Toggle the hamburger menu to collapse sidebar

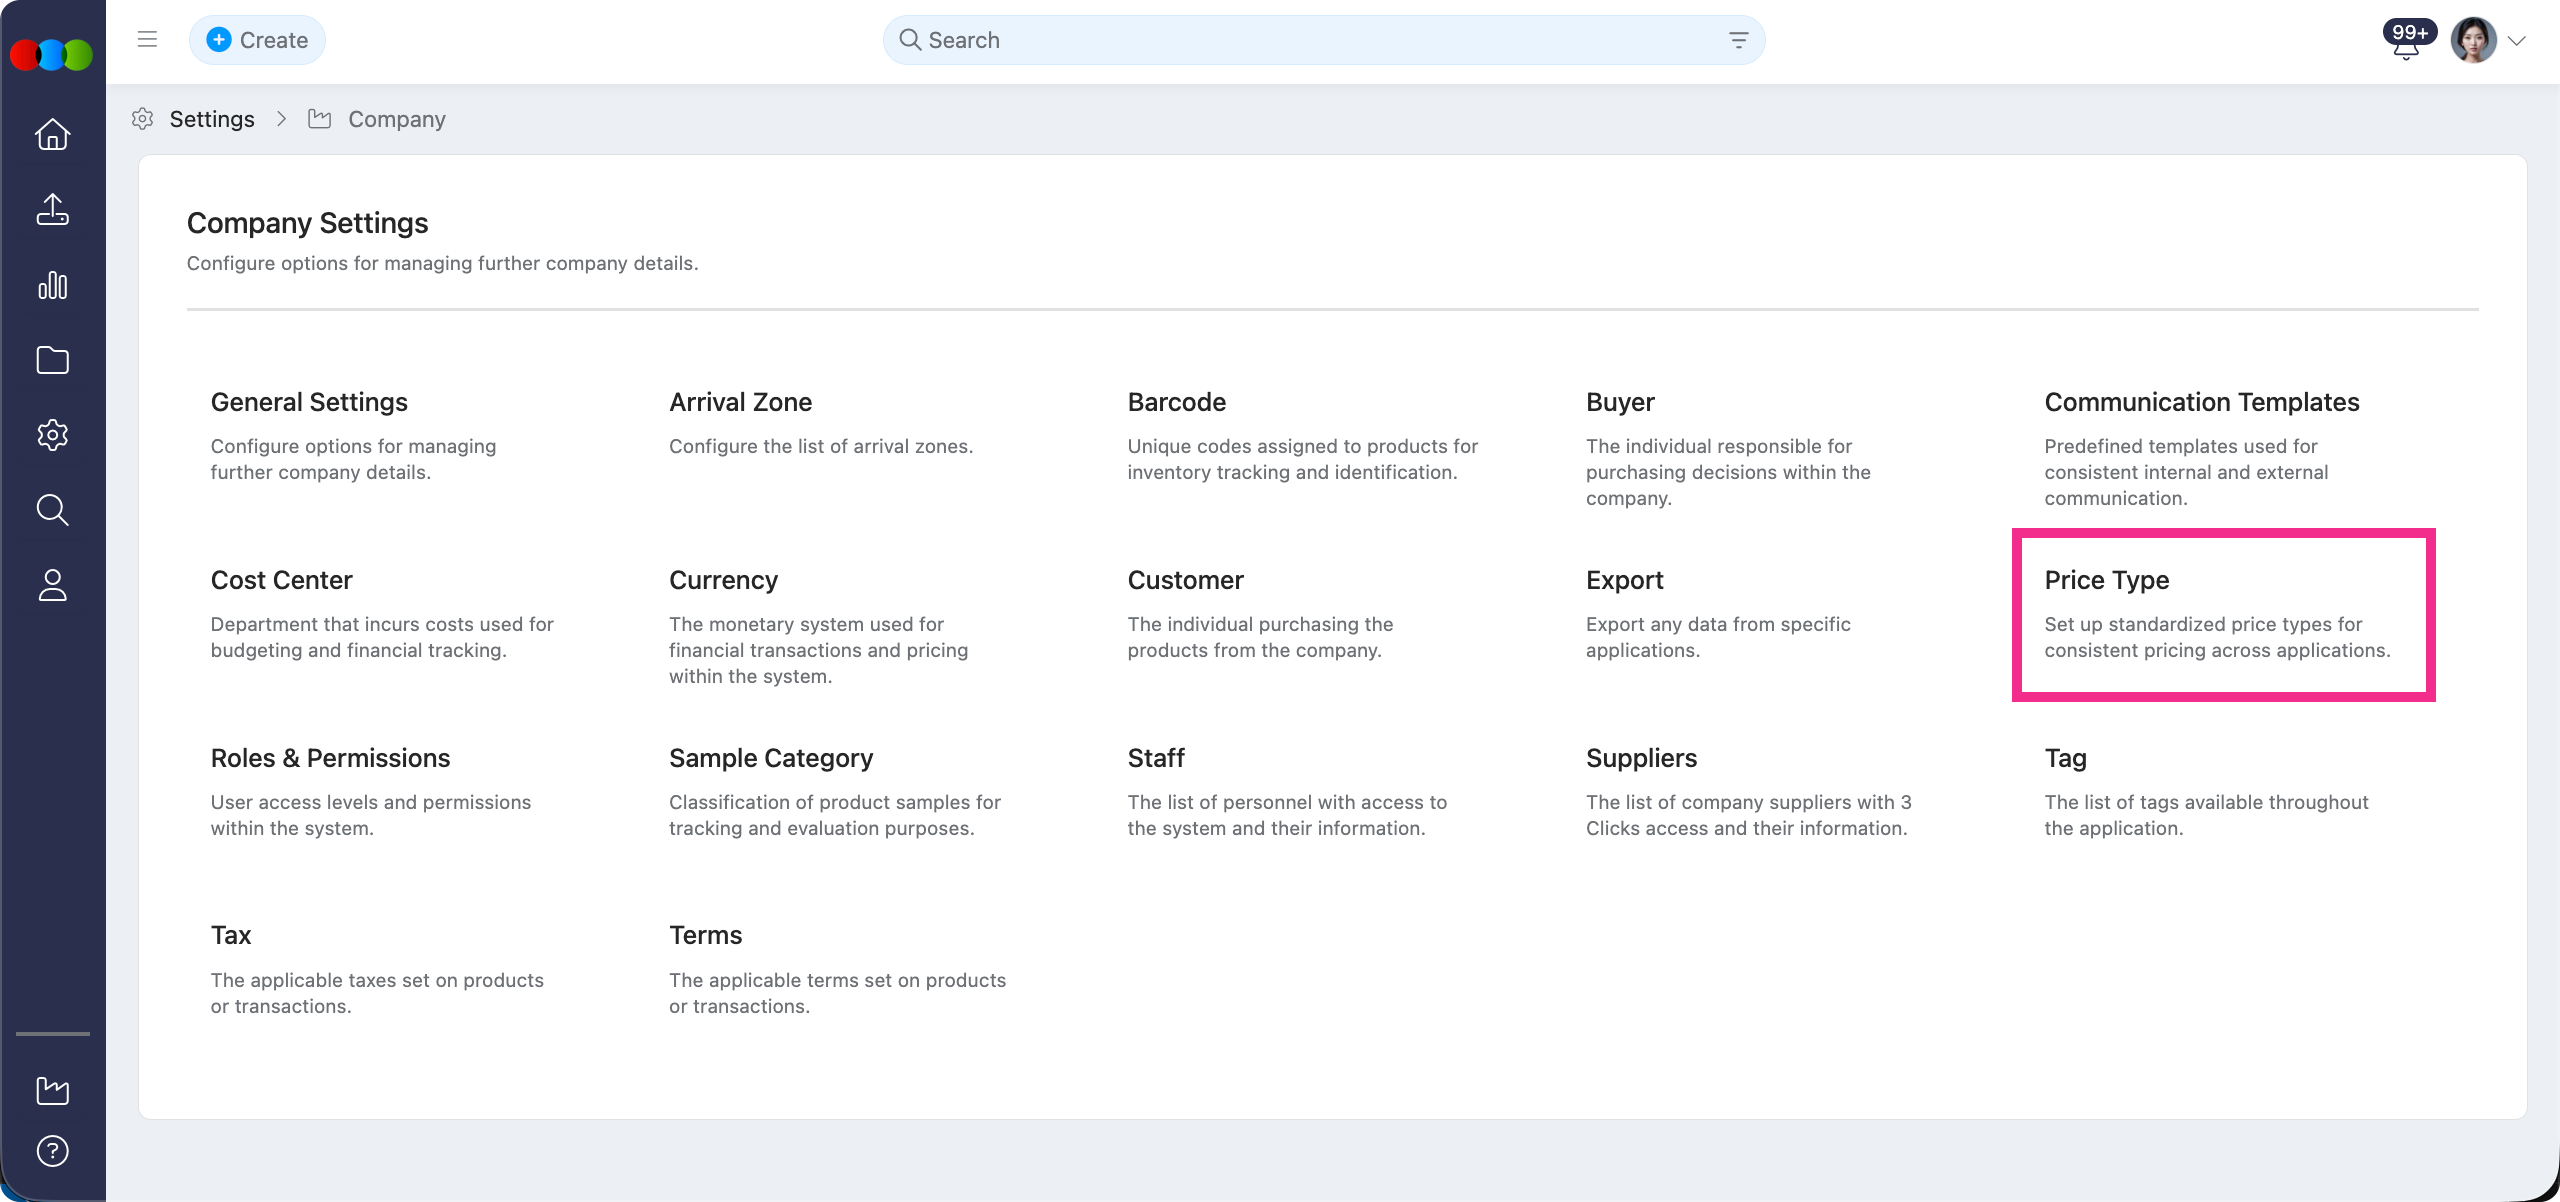(147, 40)
